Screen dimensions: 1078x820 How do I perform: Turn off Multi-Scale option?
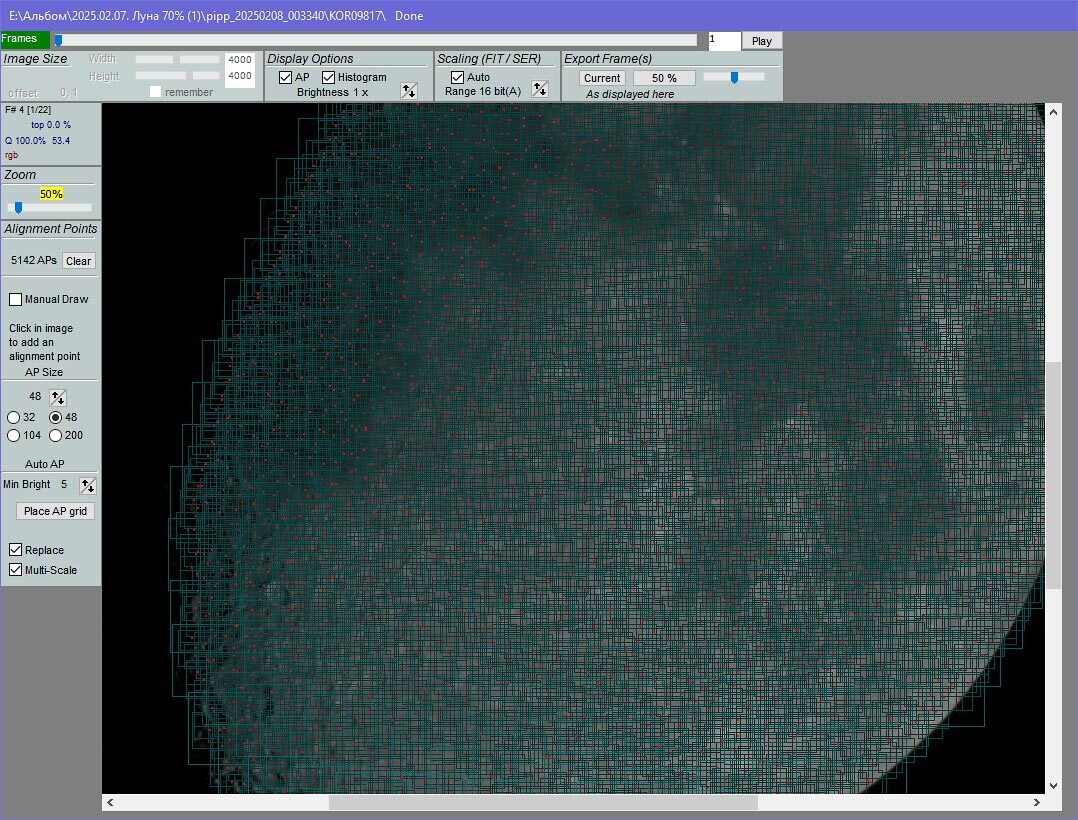pos(16,570)
